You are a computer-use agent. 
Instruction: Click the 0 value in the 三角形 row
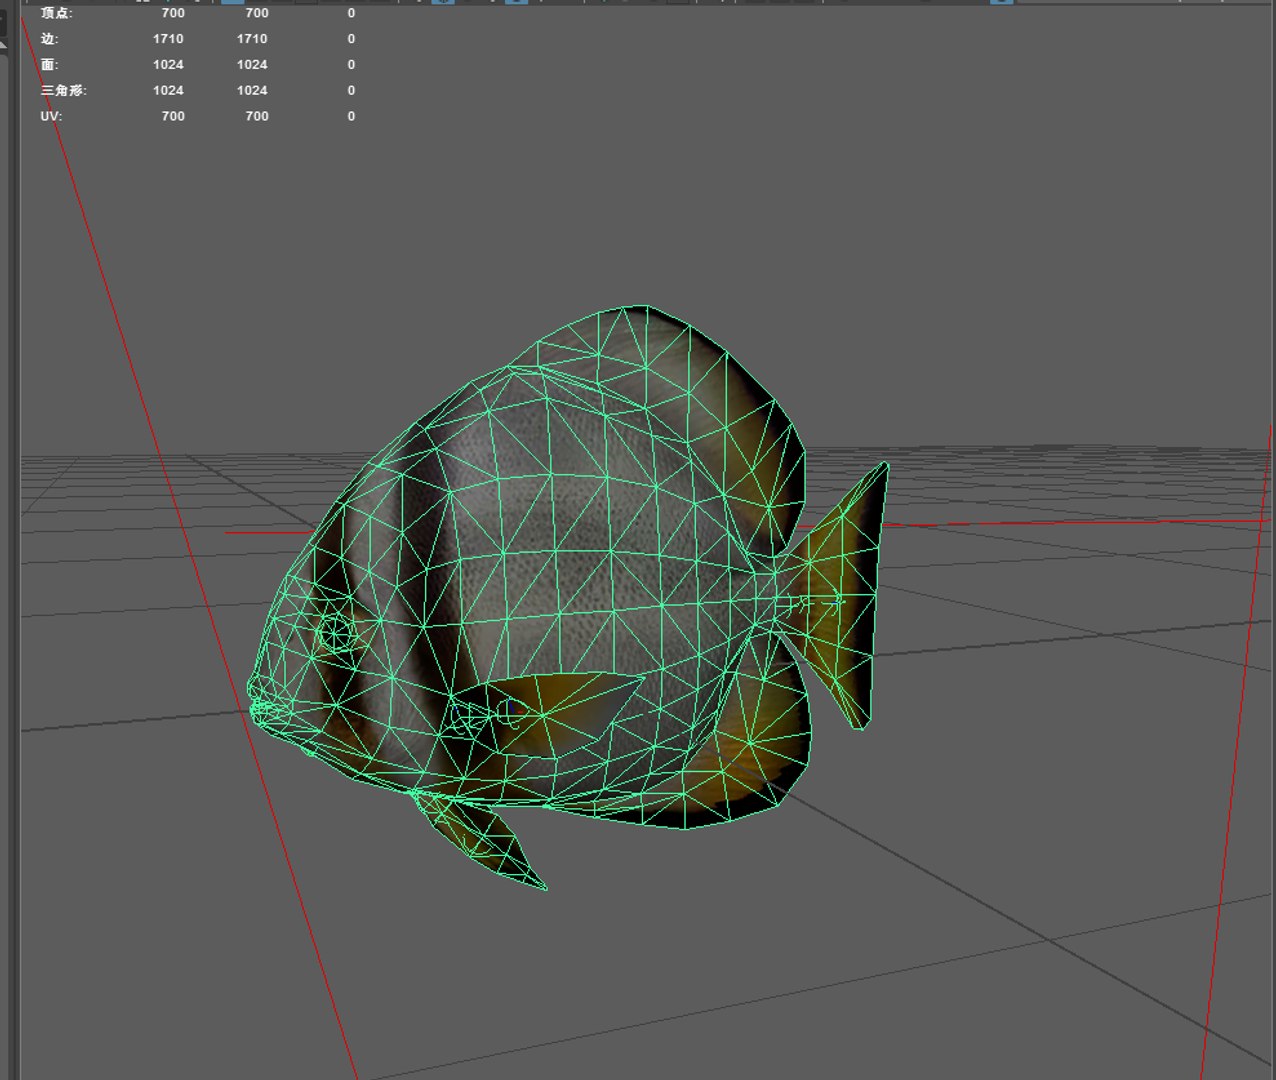click(351, 91)
